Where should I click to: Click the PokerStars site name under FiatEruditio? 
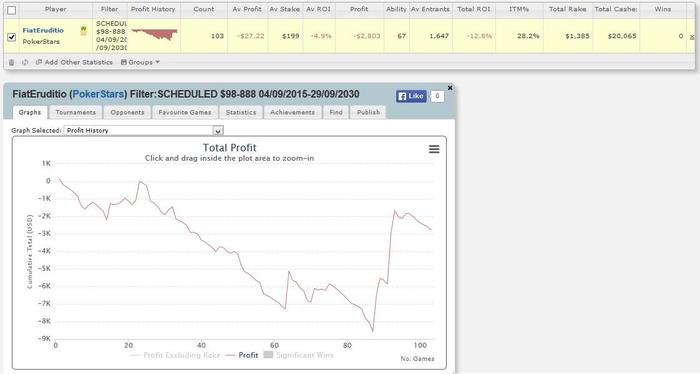(41, 42)
